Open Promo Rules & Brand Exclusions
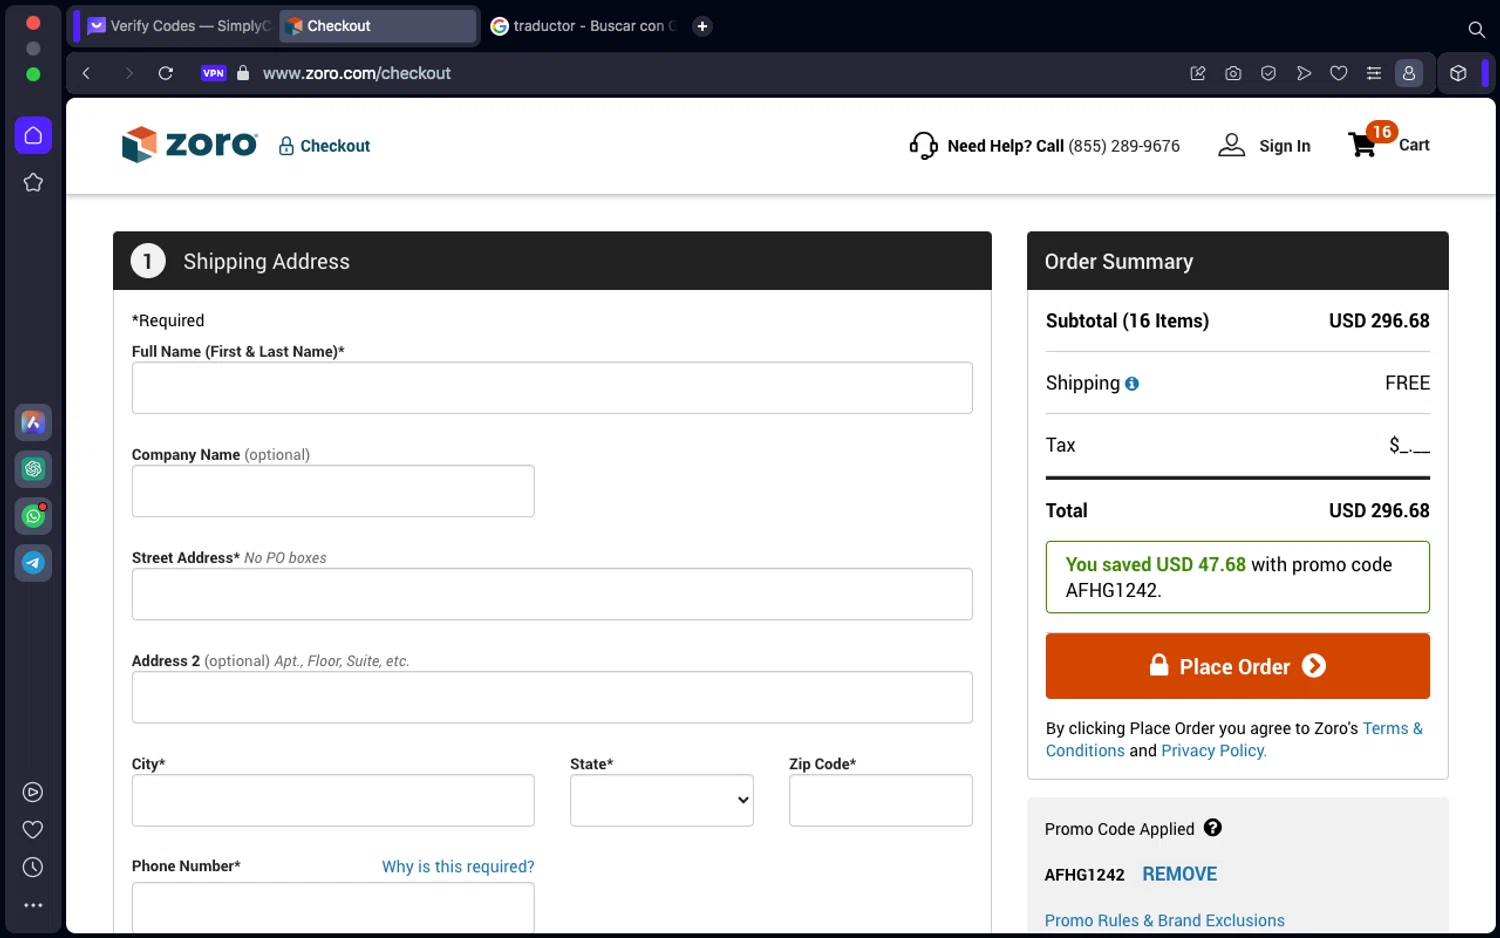Image resolution: width=1500 pixels, height=938 pixels. tap(1164, 920)
